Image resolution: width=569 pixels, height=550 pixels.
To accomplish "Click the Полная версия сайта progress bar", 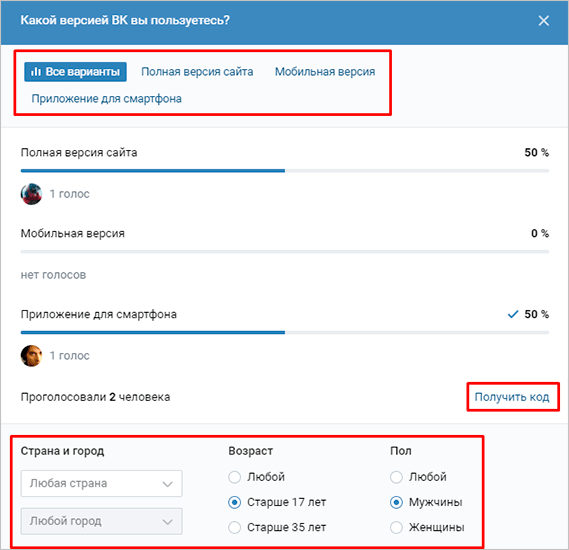I will 285,171.
